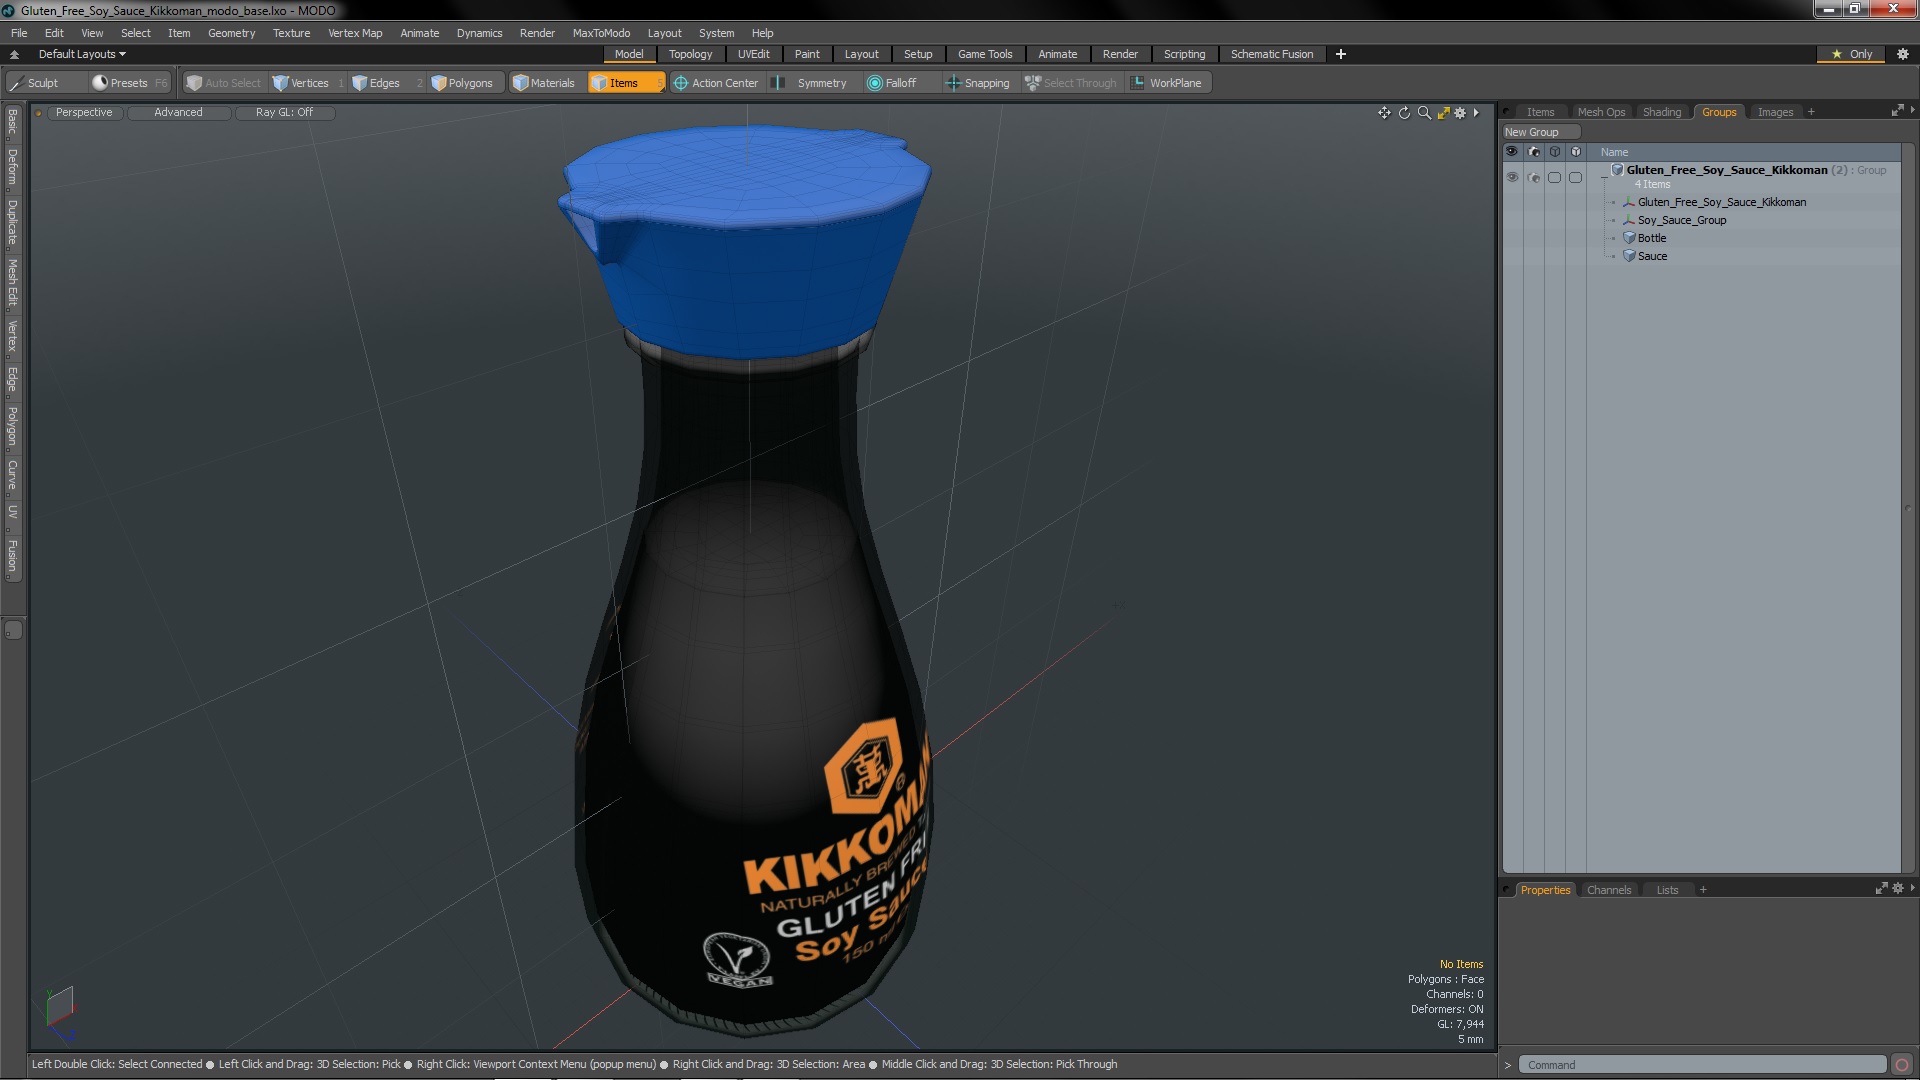
Task: Expand the viewport options arrow
Action: click(1476, 113)
